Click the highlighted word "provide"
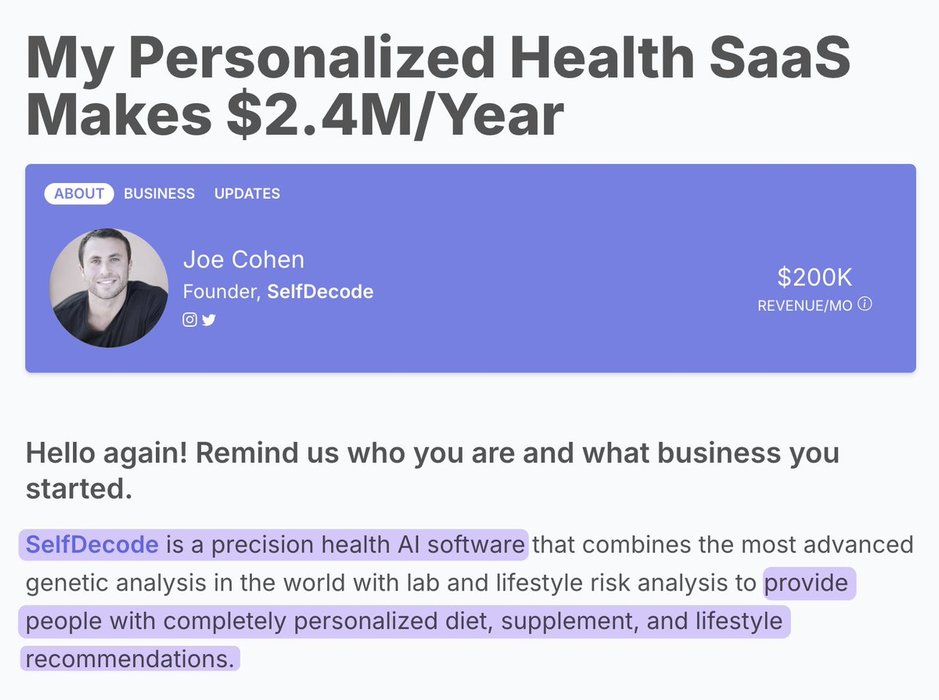Image resolution: width=939 pixels, height=700 pixels. (806, 583)
